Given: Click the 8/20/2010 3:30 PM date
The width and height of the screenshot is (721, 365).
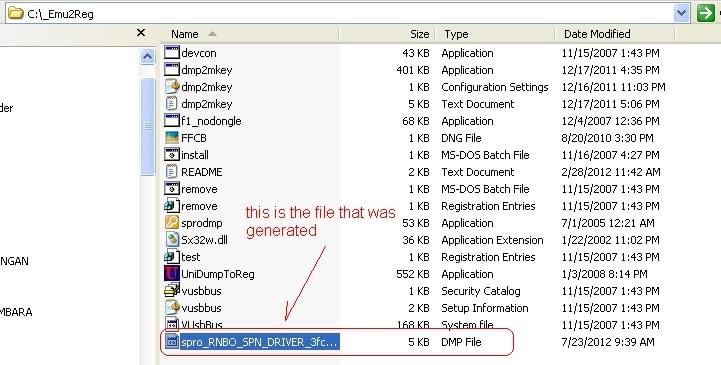Looking at the screenshot, I should pos(607,138).
